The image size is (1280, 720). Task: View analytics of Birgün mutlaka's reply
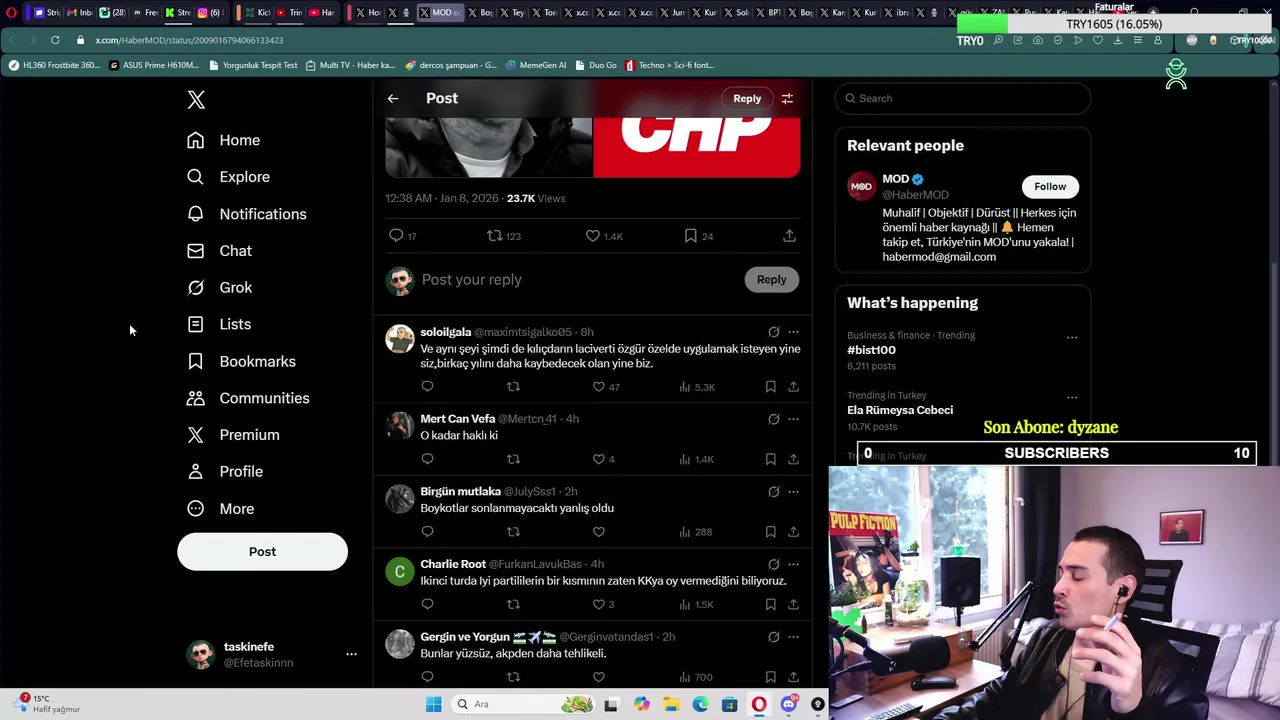pyautogui.click(x=695, y=532)
